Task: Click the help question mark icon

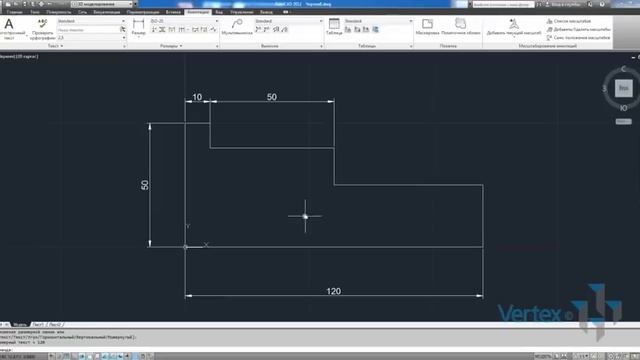Action: pos(602,4)
